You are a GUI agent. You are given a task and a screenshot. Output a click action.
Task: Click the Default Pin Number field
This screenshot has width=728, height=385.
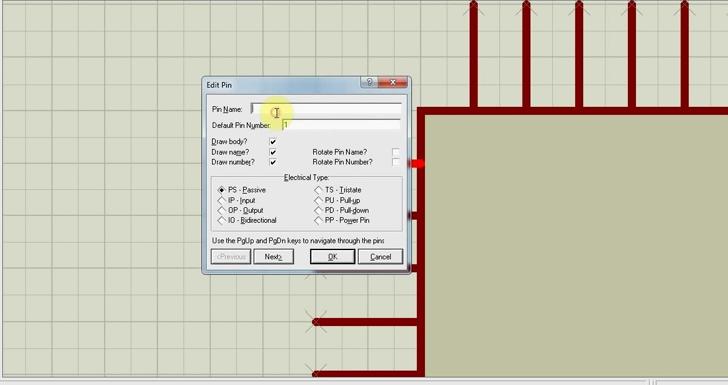[x=341, y=124]
